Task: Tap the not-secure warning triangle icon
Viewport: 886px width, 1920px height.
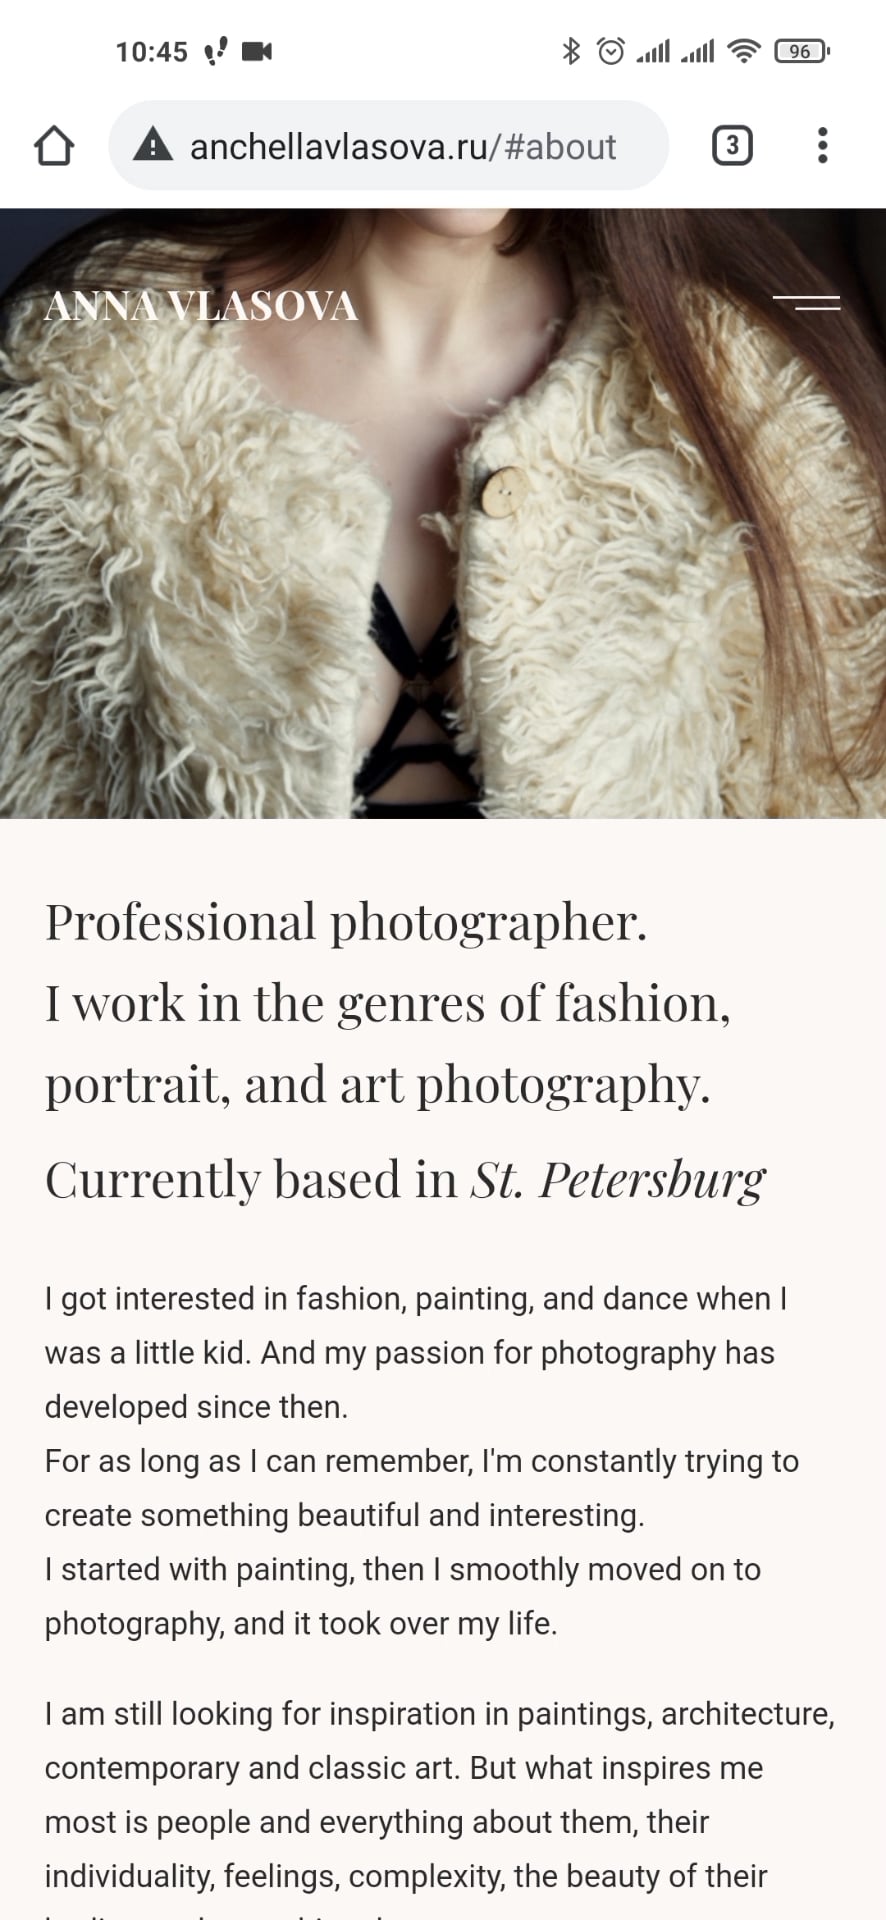Action: [153, 146]
